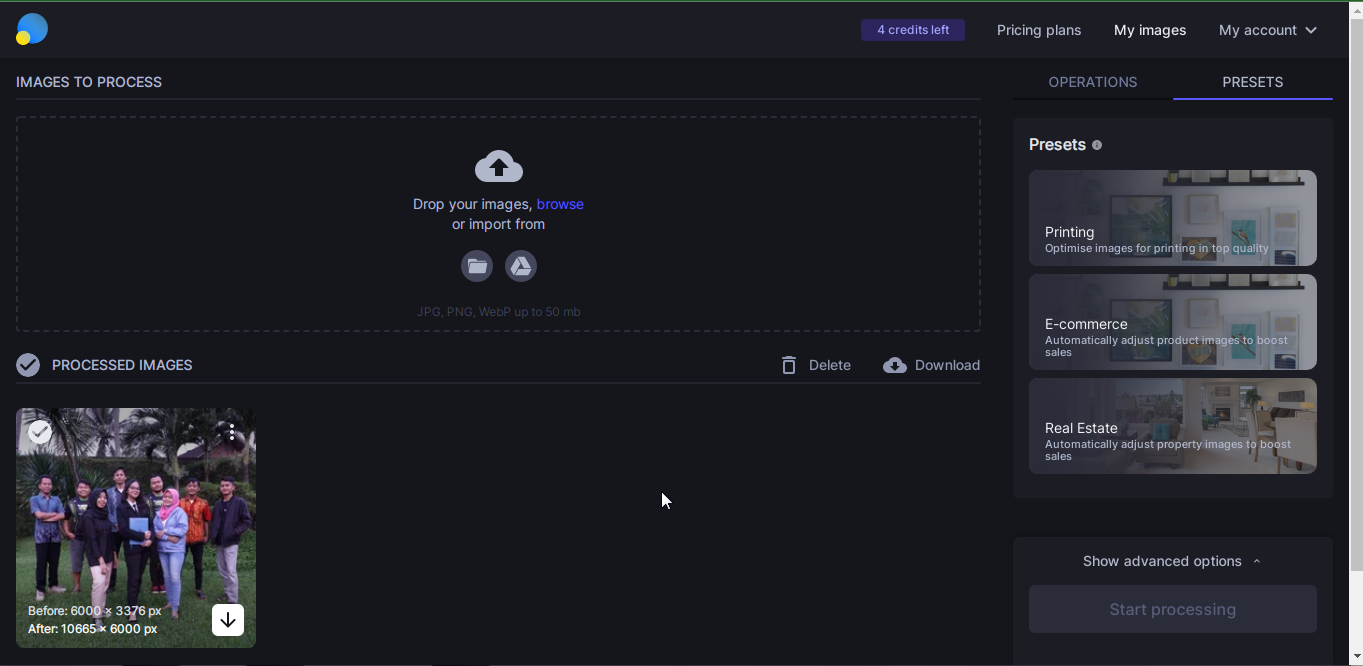Open Pricing plans page
Image resolution: width=1363 pixels, height=666 pixels.
pos(1039,30)
